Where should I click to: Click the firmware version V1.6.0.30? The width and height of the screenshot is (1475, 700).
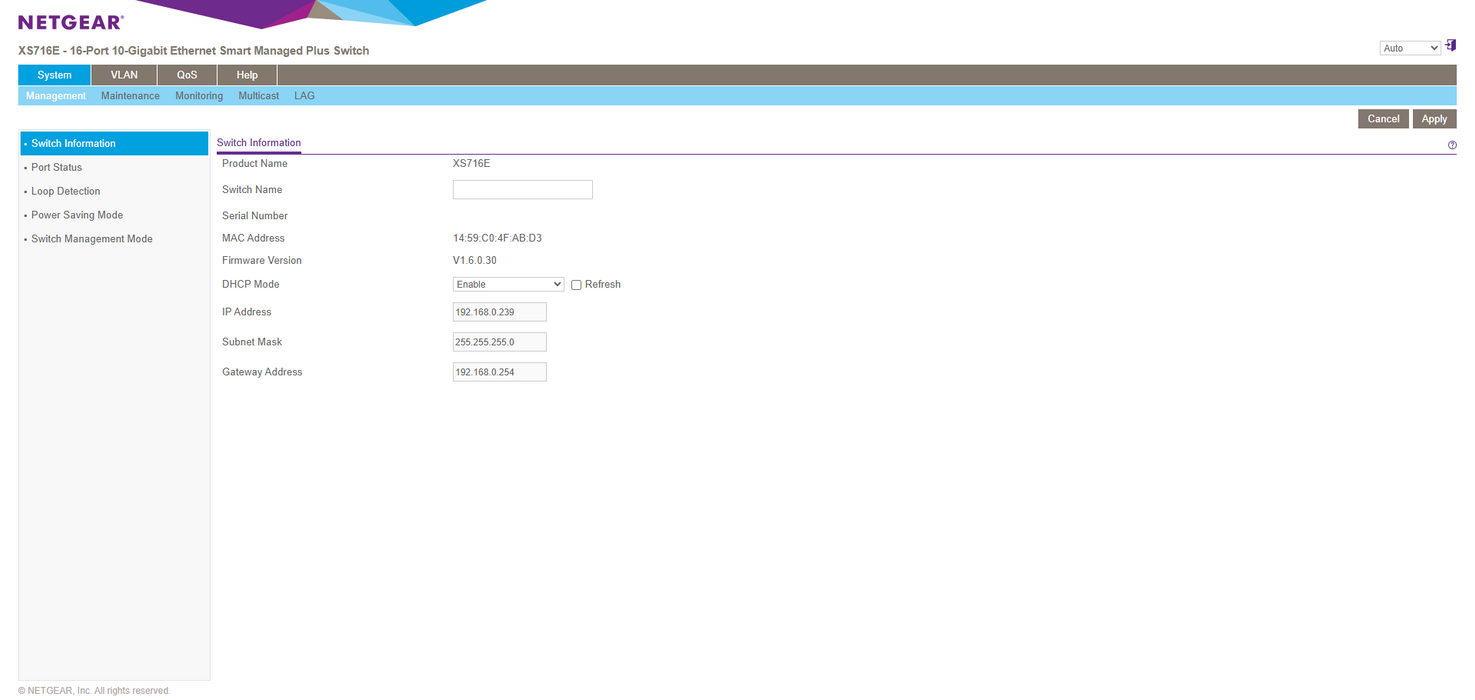475,260
